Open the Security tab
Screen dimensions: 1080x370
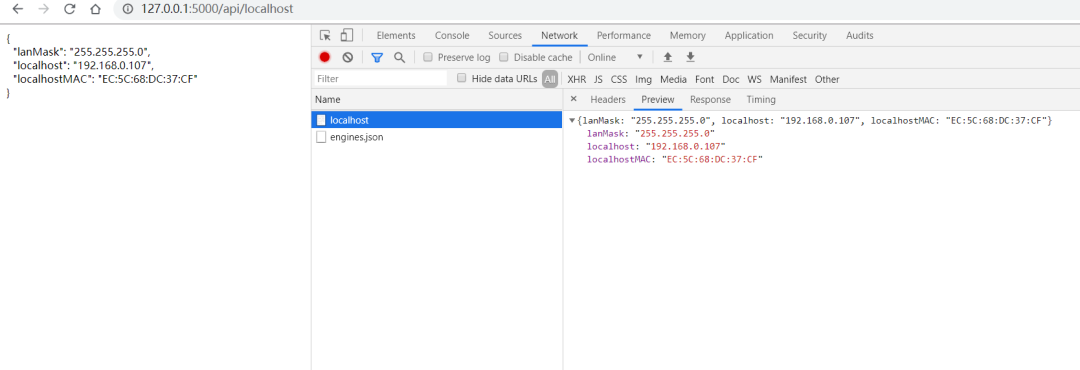(x=809, y=35)
